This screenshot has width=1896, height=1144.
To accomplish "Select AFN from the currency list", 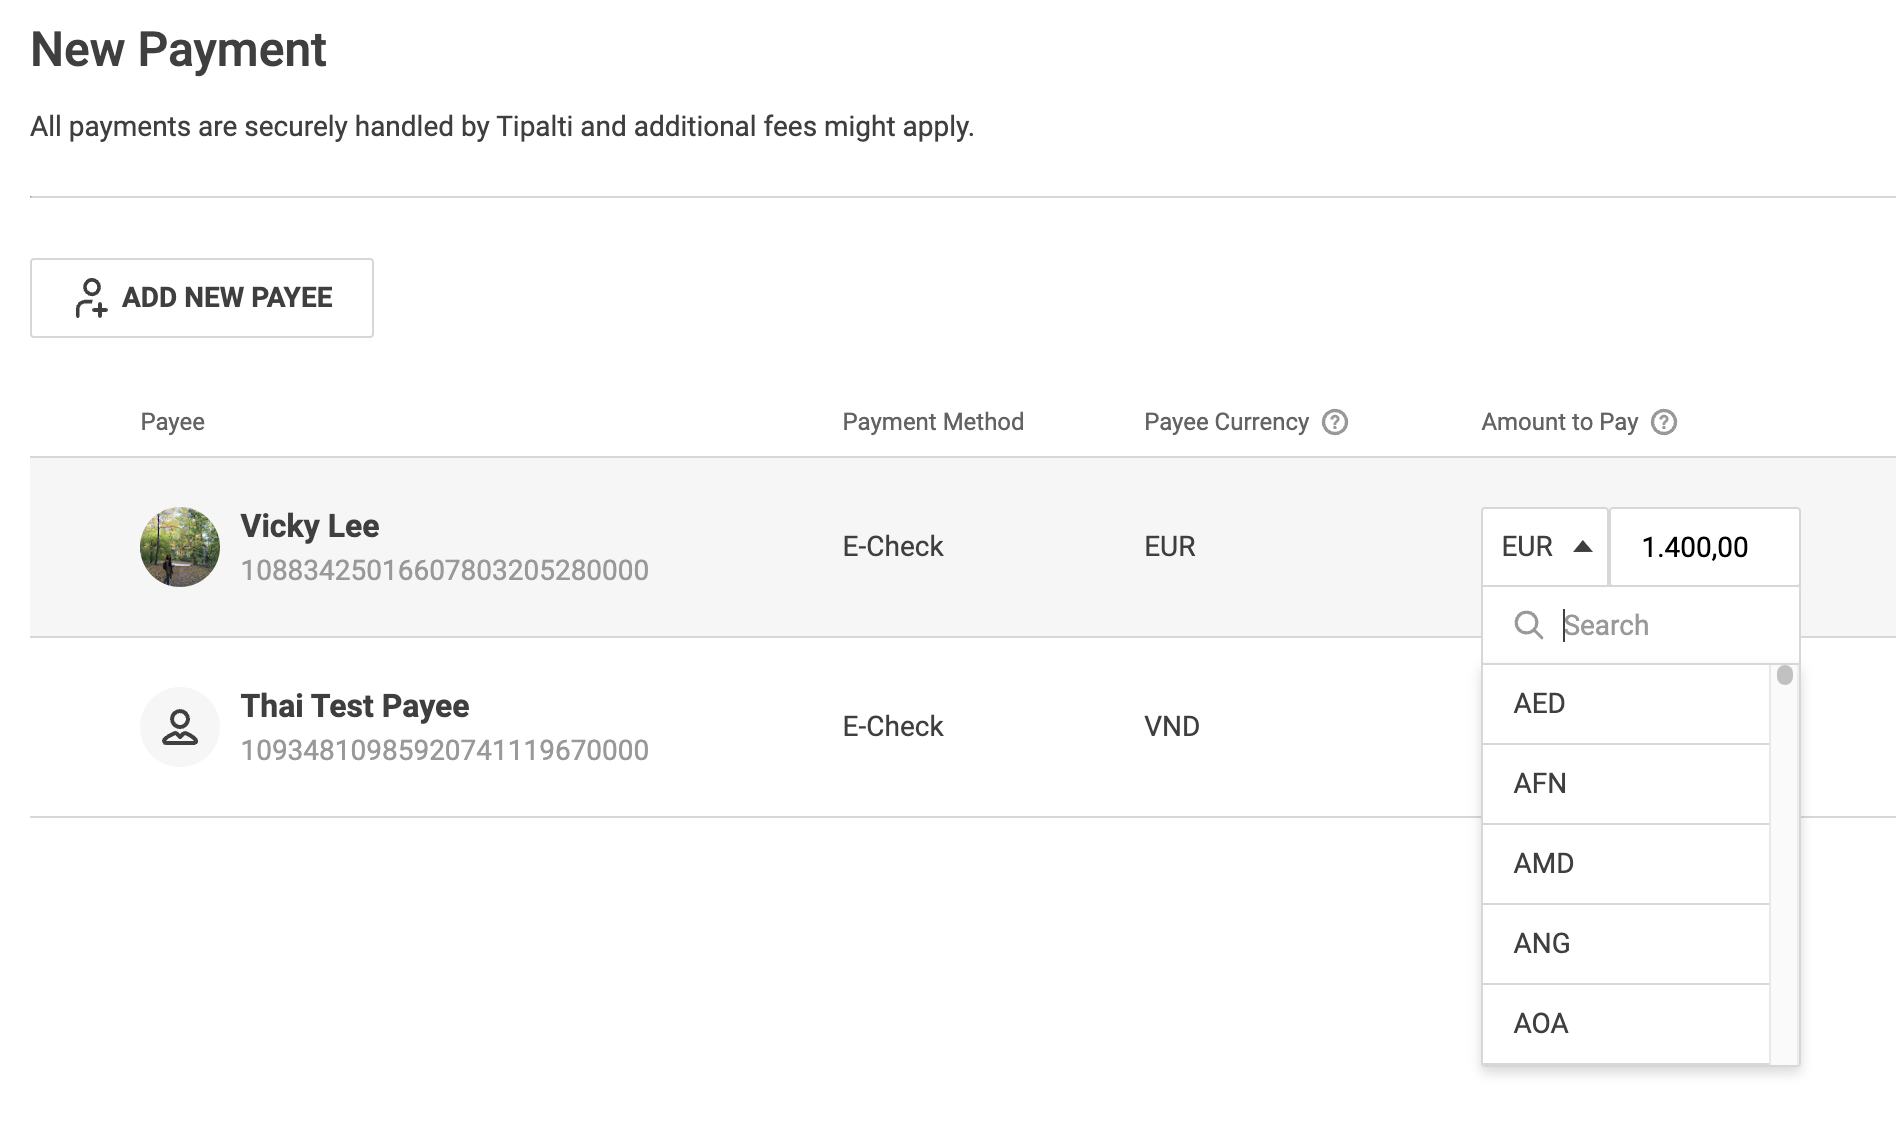I will 1626,784.
